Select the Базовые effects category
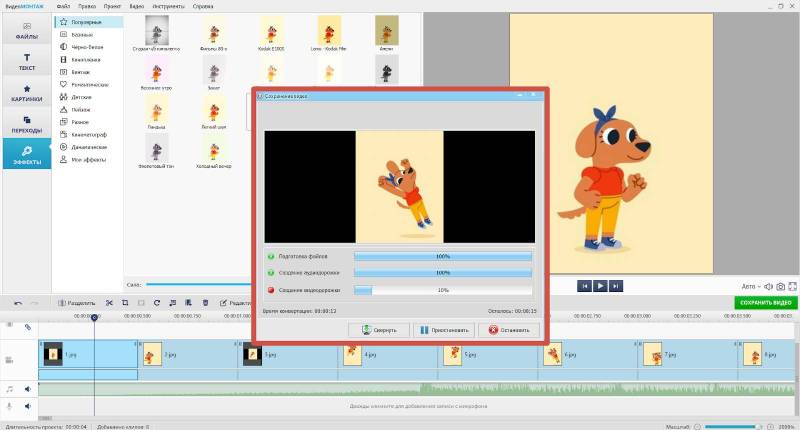The image size is (800, 430). [x=89, y=35]
